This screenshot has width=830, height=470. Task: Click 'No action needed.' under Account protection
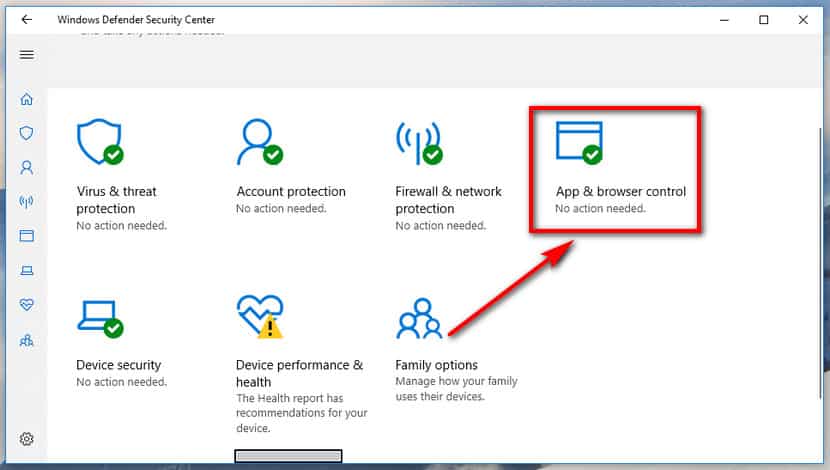[x=282, y=209]
